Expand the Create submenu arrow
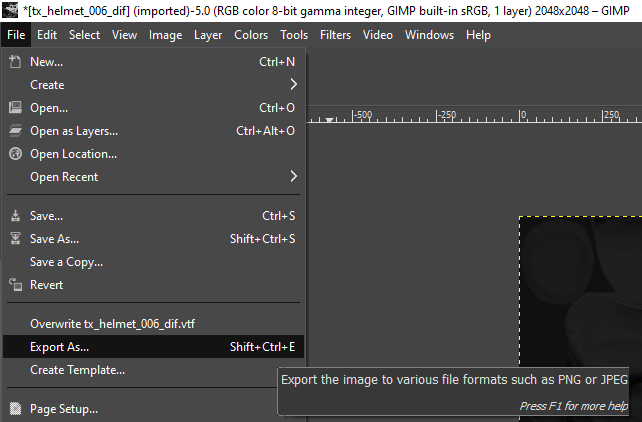This screenshot has width=642, height=422. click(293, 85)
